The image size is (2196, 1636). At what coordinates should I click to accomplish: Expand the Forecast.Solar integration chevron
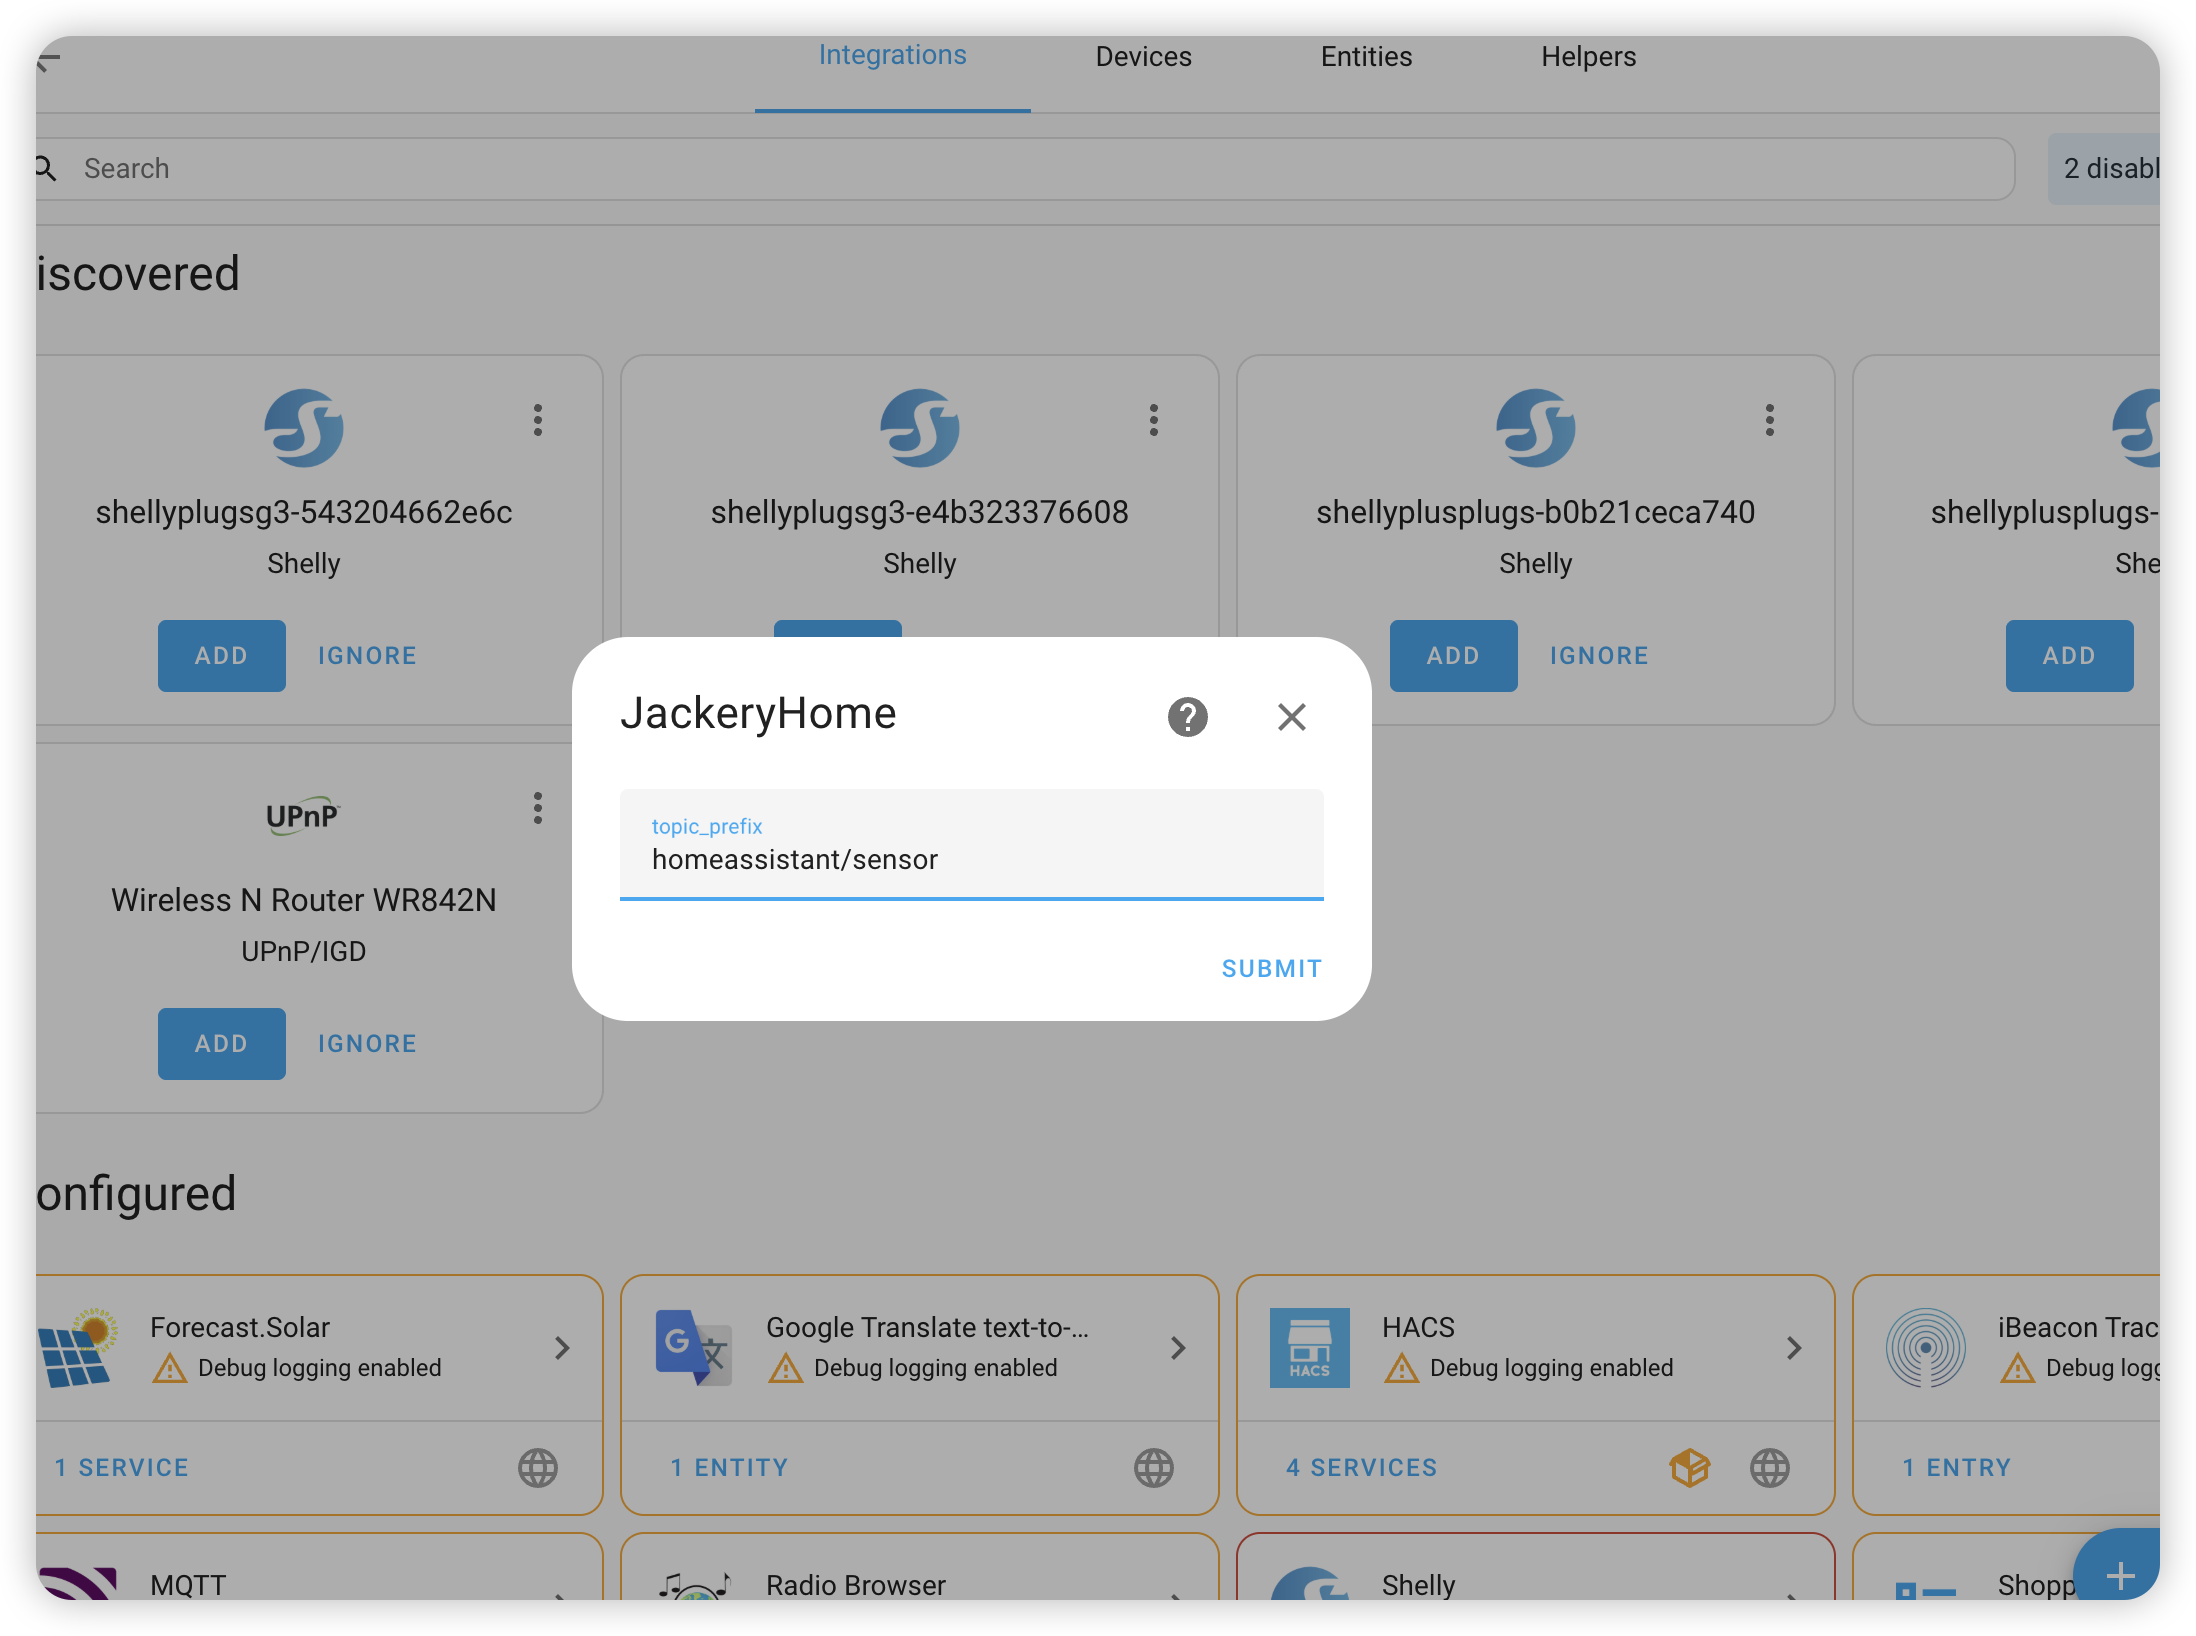[x=562, y=1348]
